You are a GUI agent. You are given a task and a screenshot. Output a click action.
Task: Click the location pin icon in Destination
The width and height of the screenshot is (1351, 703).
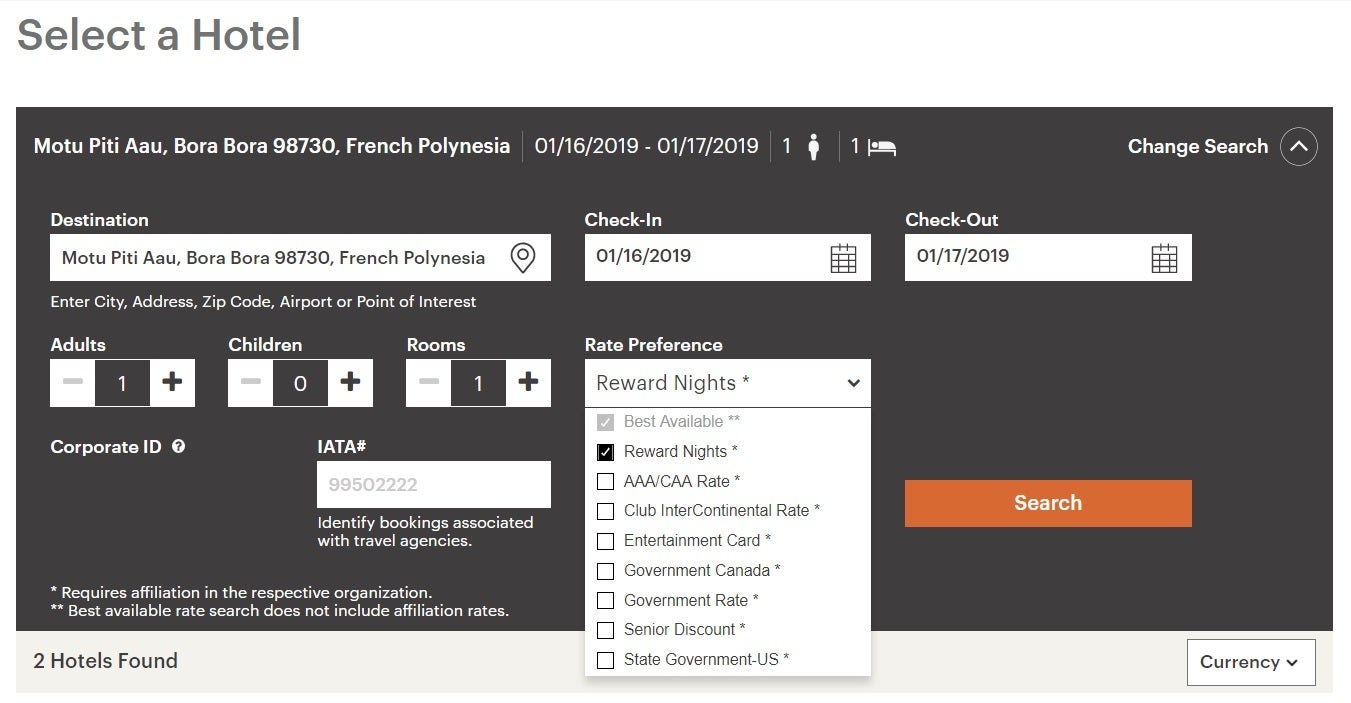[x=522, y=258]
